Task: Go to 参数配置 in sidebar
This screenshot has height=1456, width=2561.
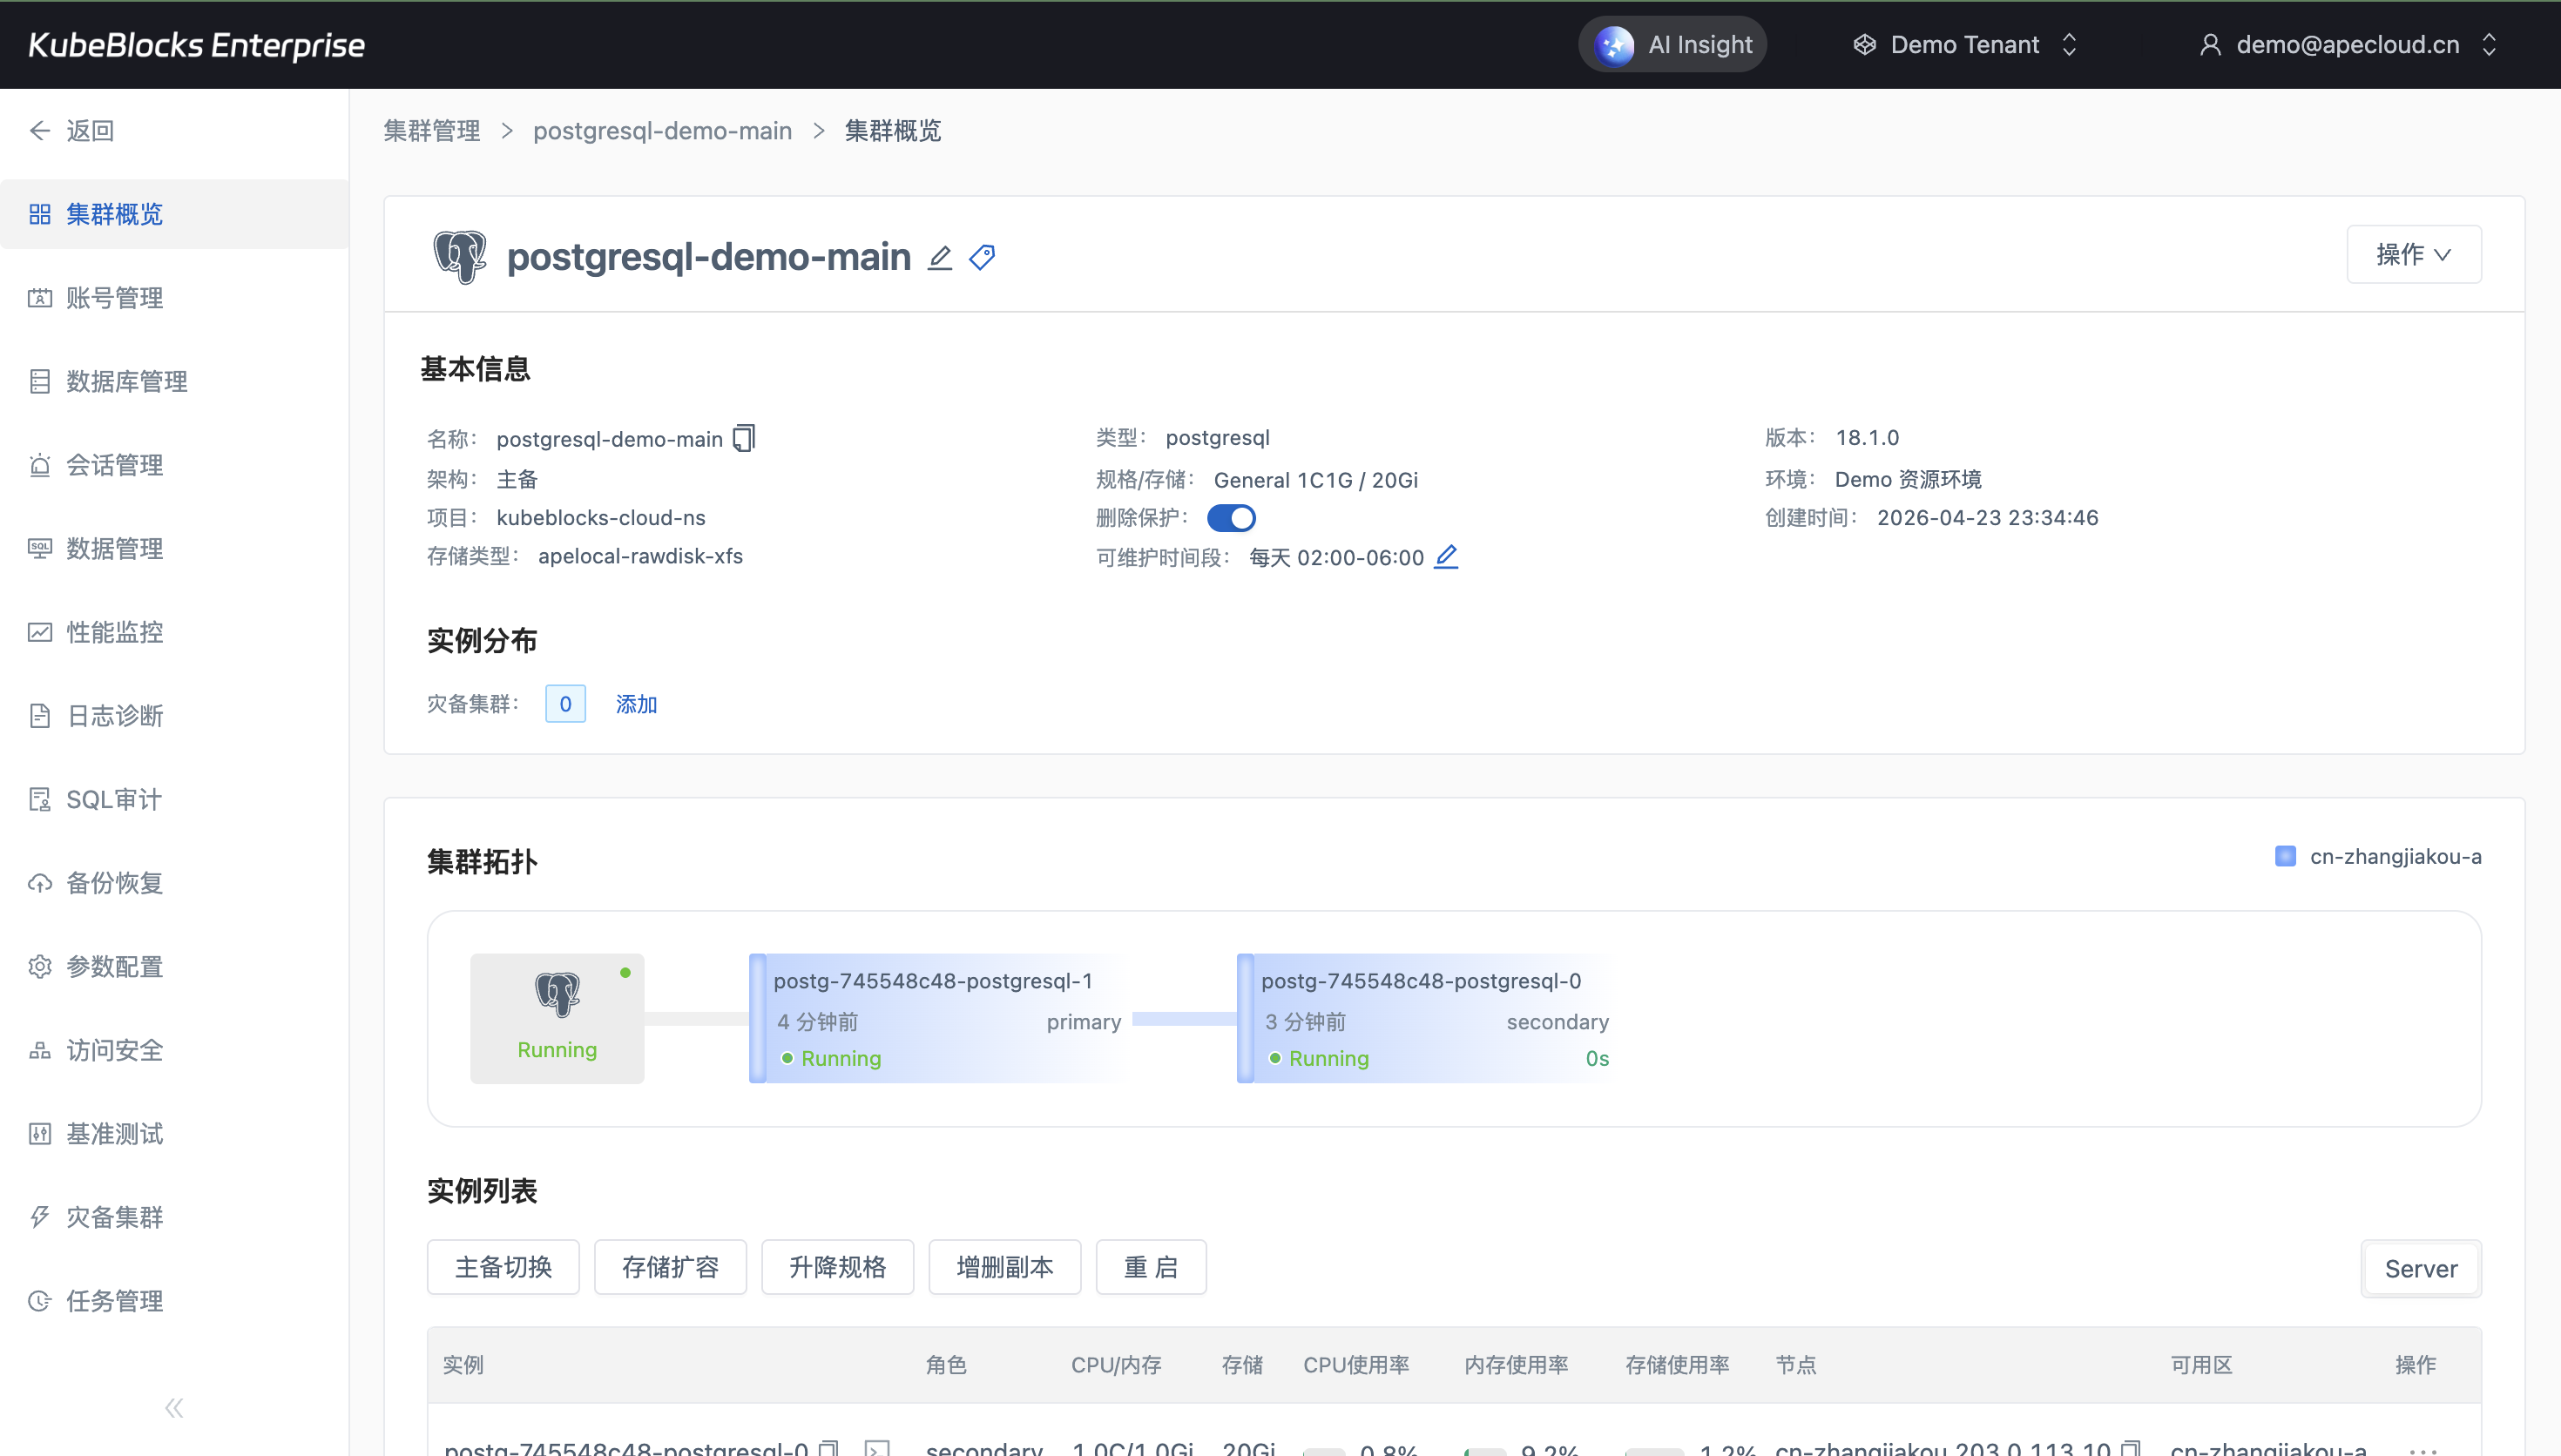Action: (114, 966)
